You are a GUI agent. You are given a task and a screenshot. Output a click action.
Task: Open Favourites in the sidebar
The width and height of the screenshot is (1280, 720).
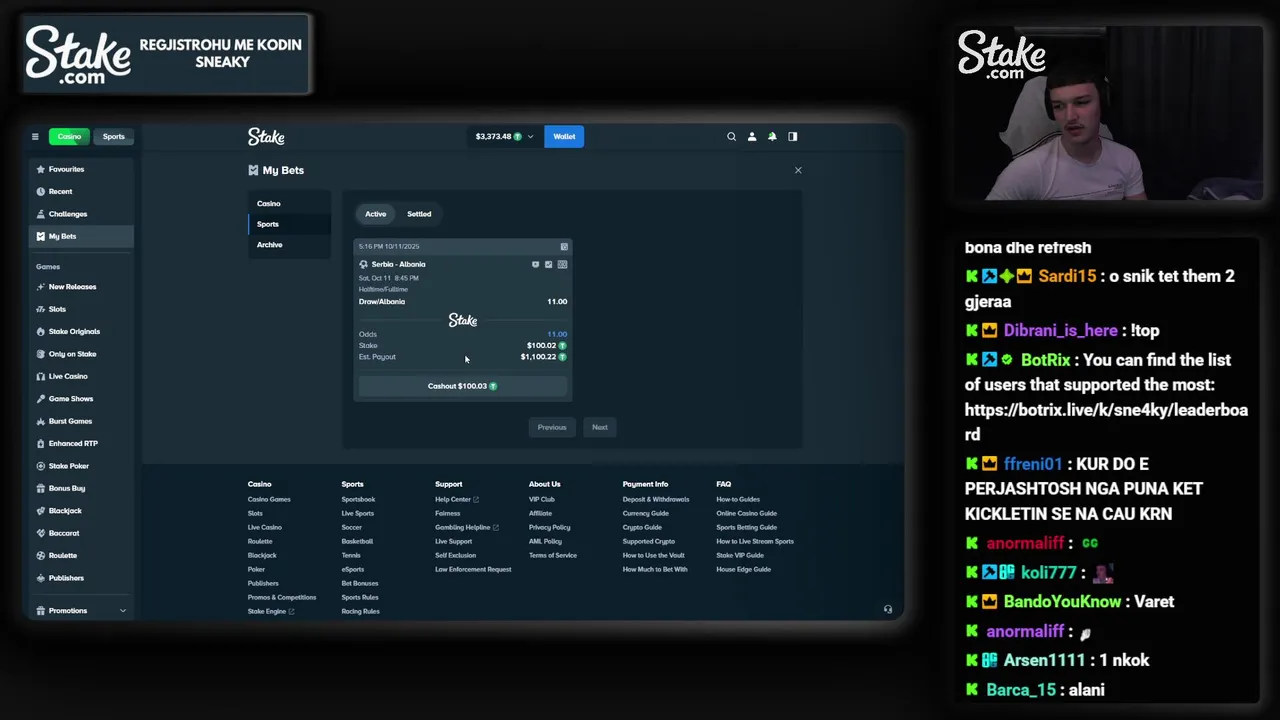click(x=81, y=169)
